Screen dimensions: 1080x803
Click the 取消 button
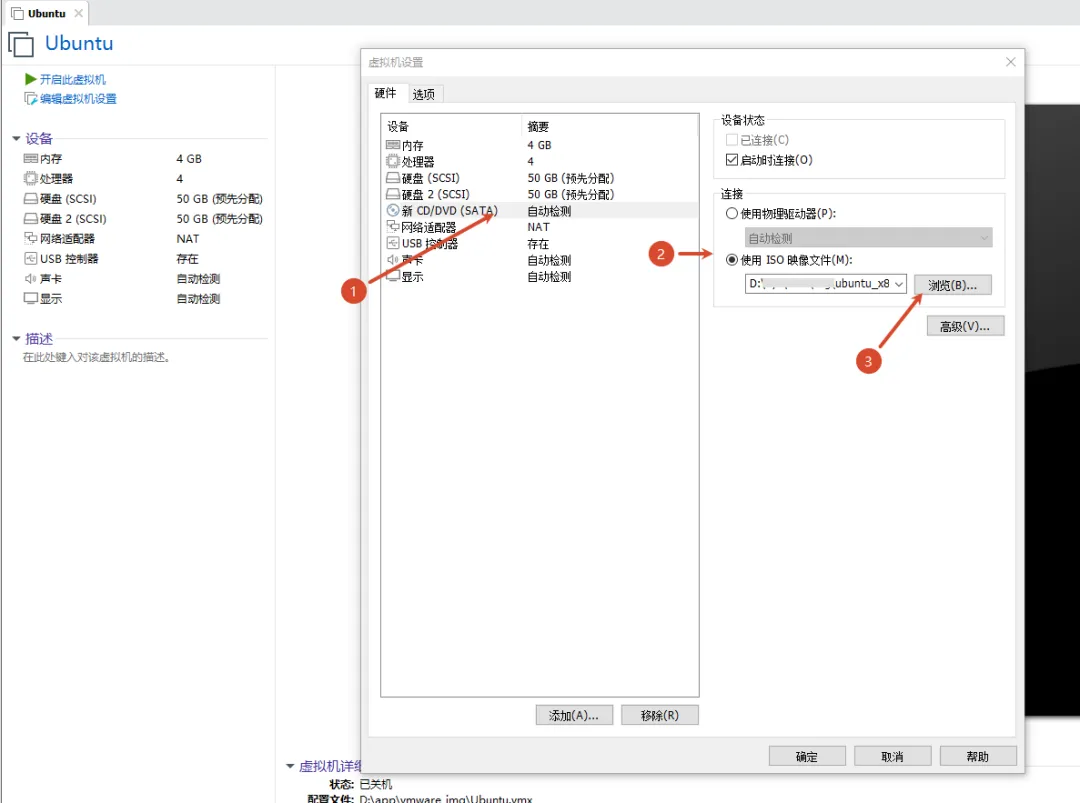click(893, 756)
